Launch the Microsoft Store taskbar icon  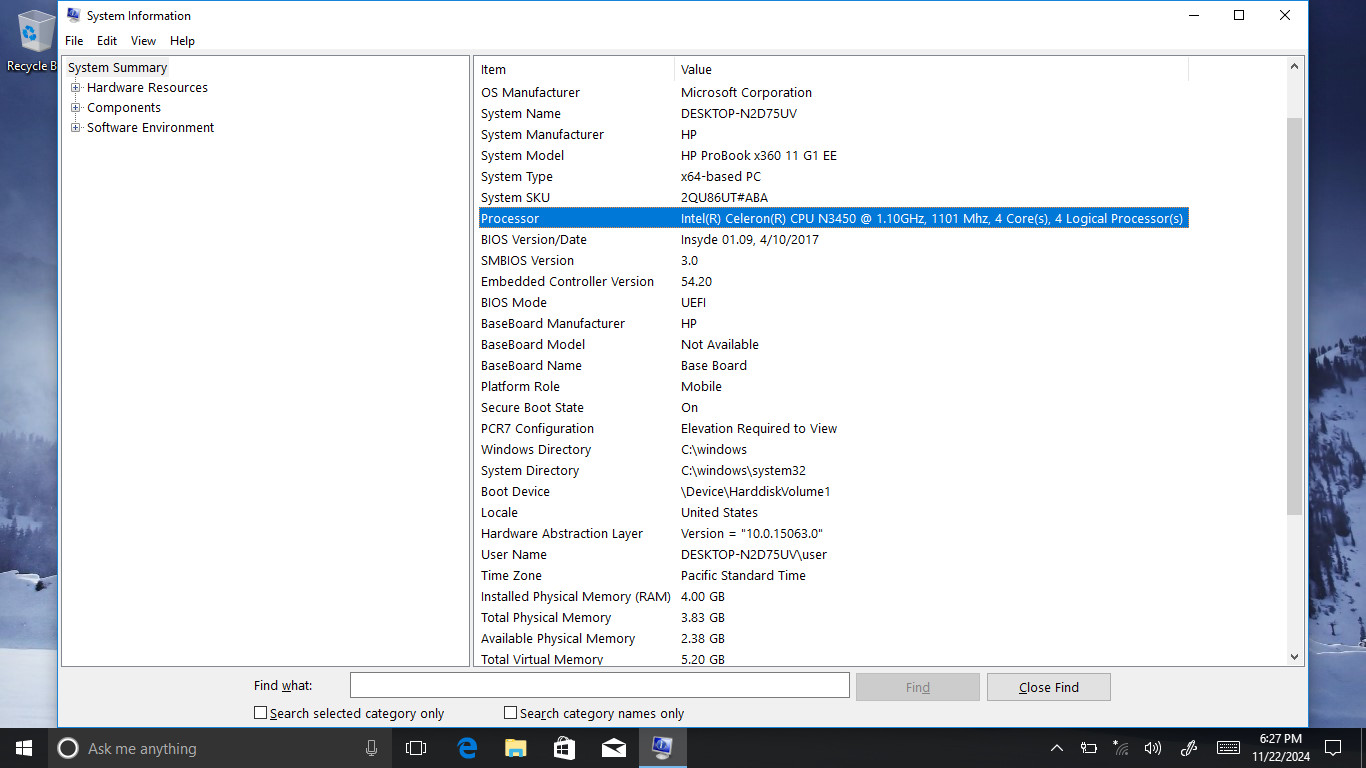click(564, 748)
